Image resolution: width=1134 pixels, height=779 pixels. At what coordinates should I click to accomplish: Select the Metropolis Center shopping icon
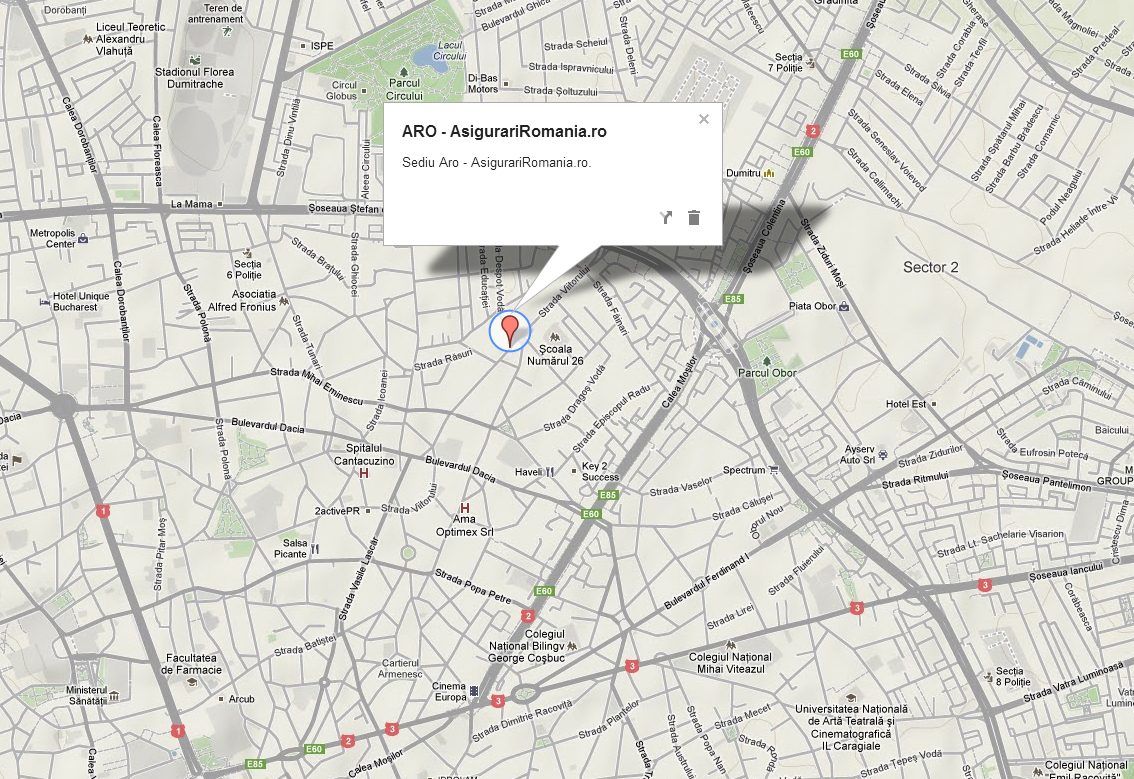(83, 238)
